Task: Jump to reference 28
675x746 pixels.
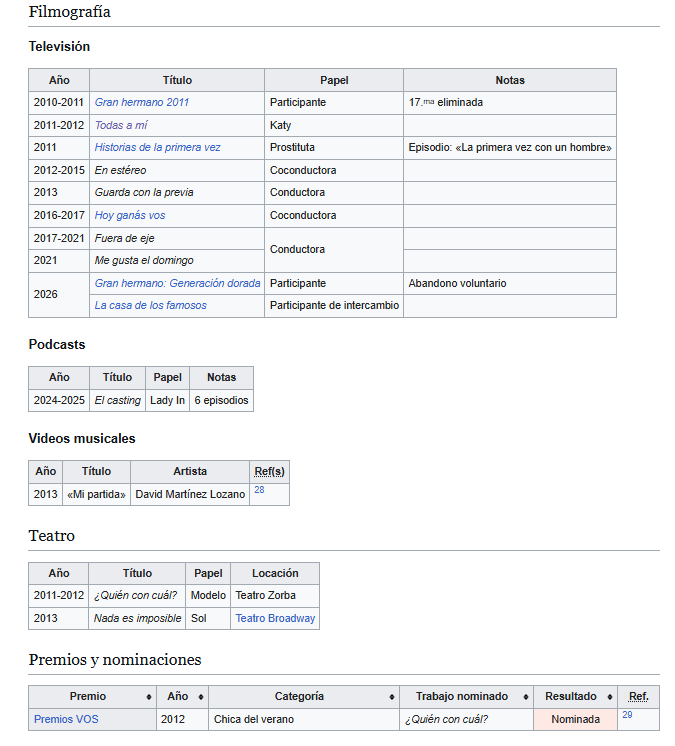Action: point(259,490)
